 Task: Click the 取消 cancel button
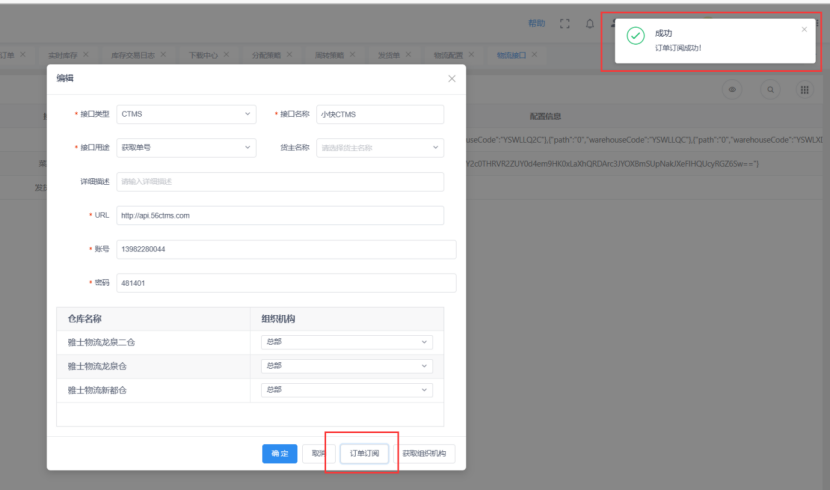[319, 453]
